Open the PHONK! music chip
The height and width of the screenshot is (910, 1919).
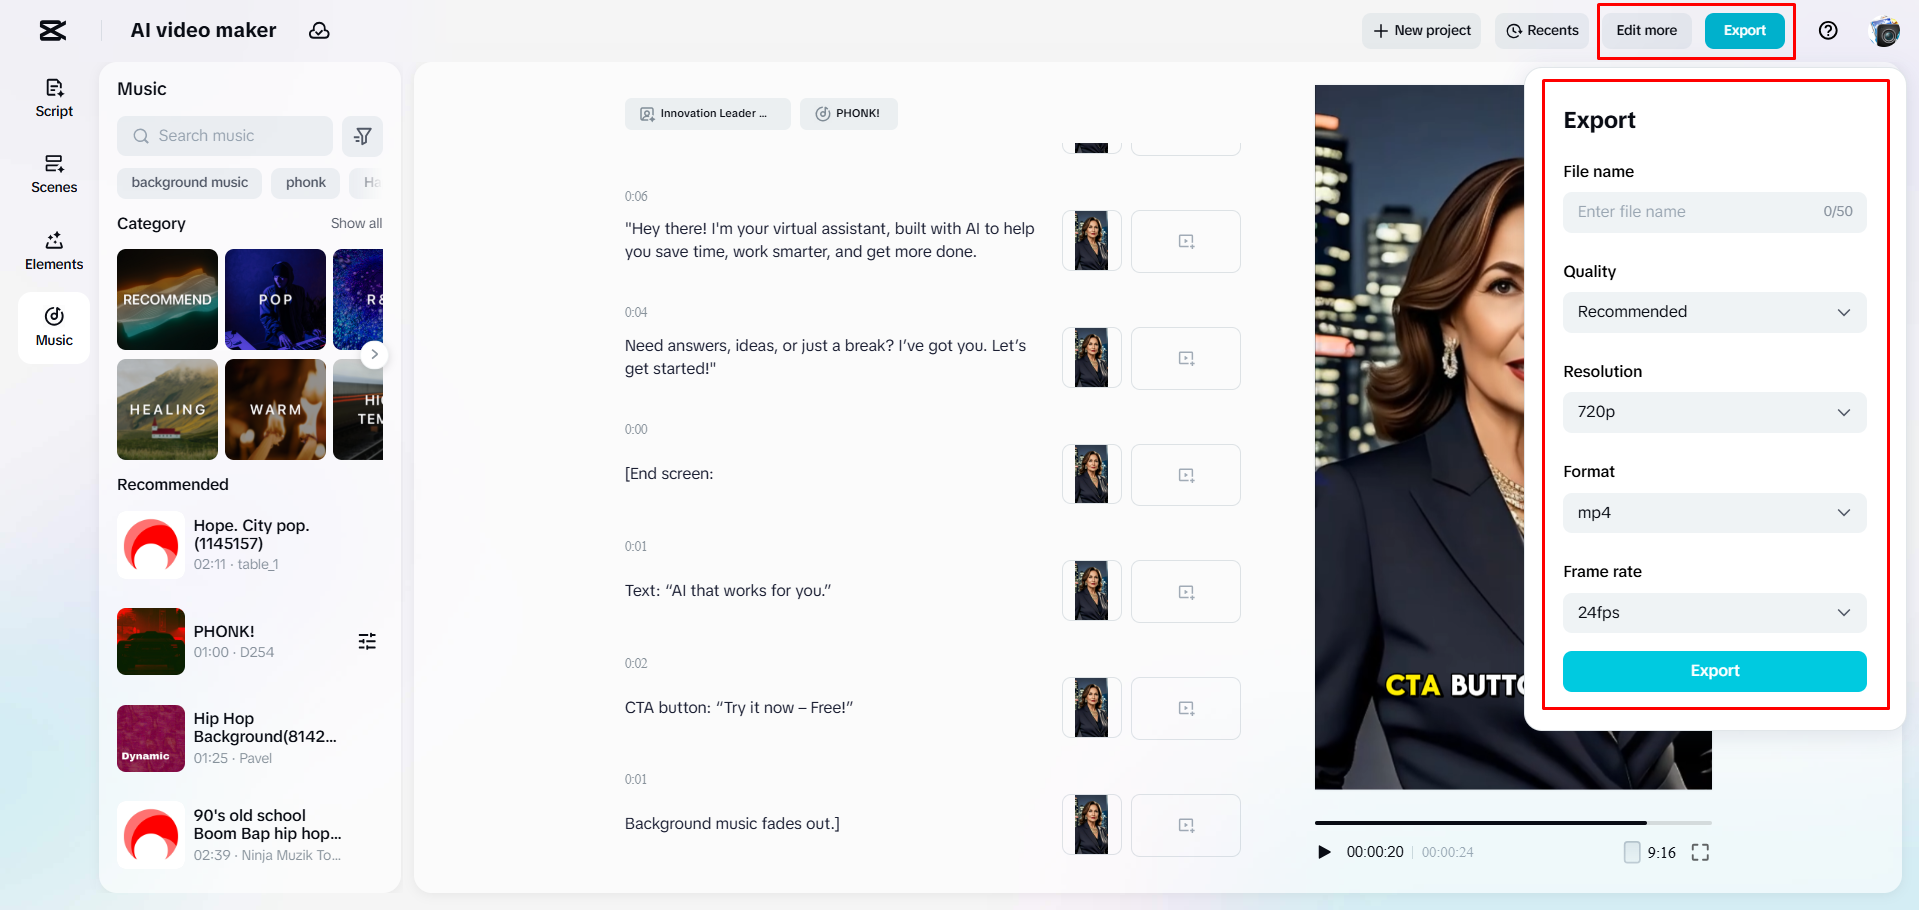pyautogui.click(x=848, y=114)
